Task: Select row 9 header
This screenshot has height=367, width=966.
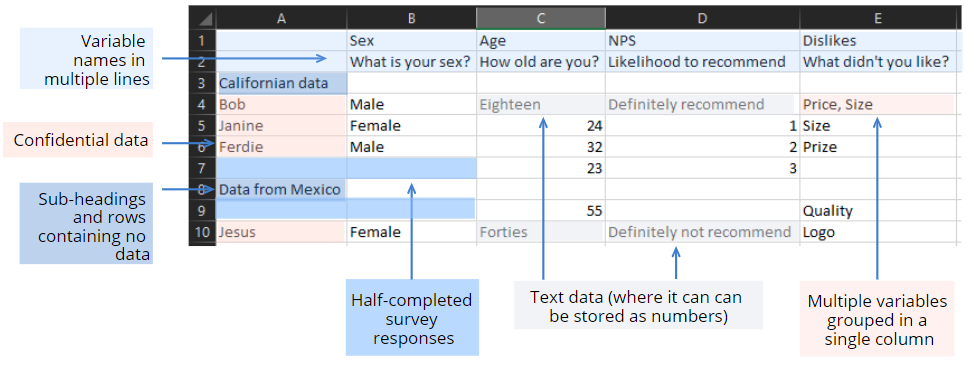Action: point(203,211)
